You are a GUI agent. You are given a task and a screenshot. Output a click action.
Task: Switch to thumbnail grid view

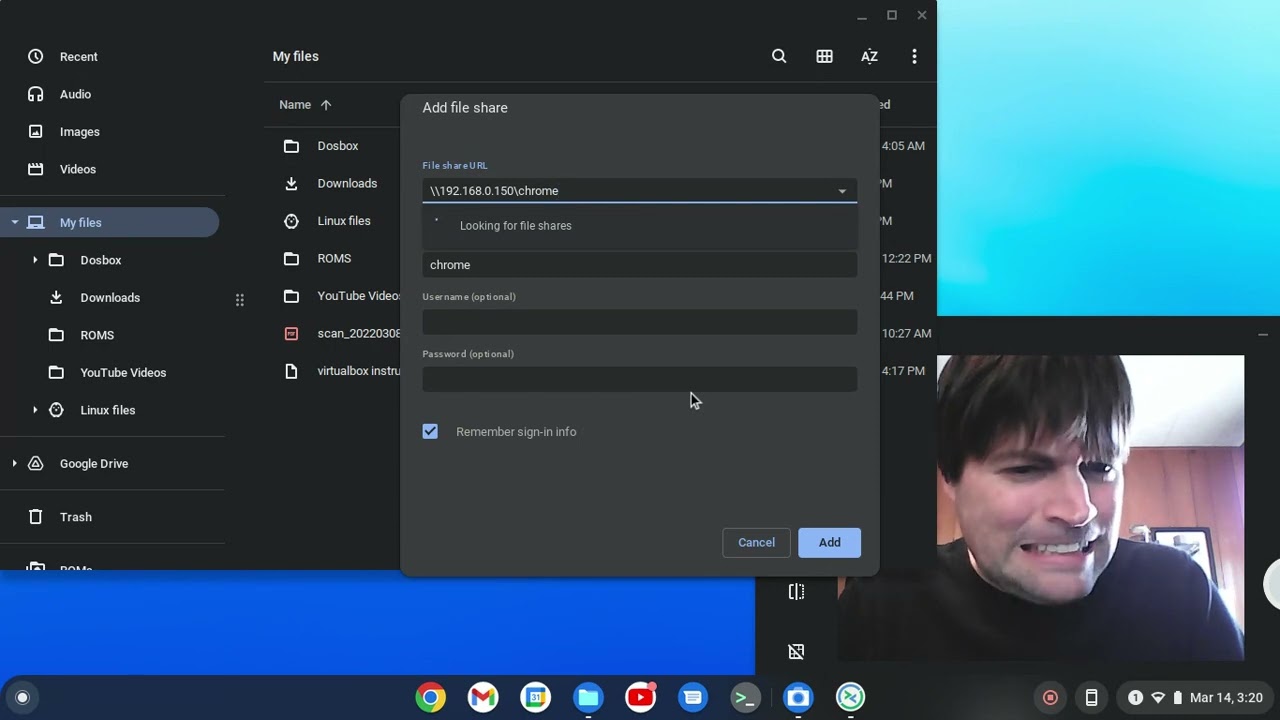pos(824,56)
